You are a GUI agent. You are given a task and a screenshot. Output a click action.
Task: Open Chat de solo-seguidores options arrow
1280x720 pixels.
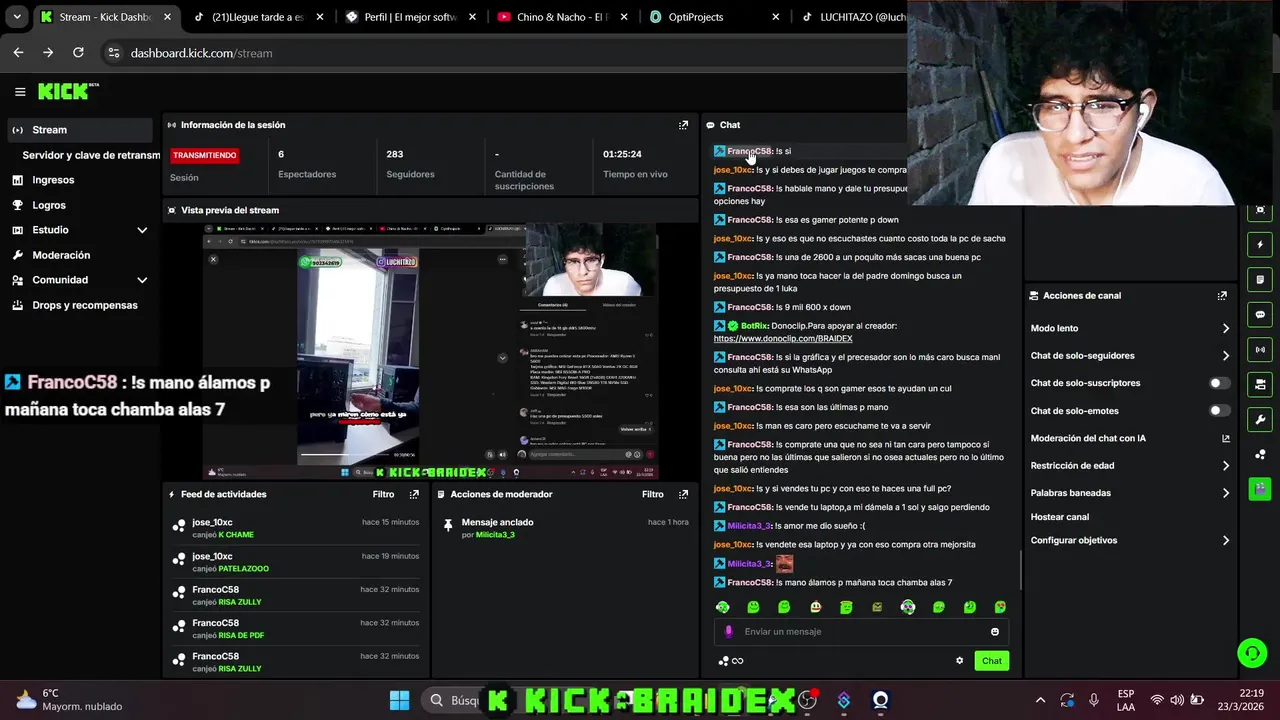tap(1226, 356)
